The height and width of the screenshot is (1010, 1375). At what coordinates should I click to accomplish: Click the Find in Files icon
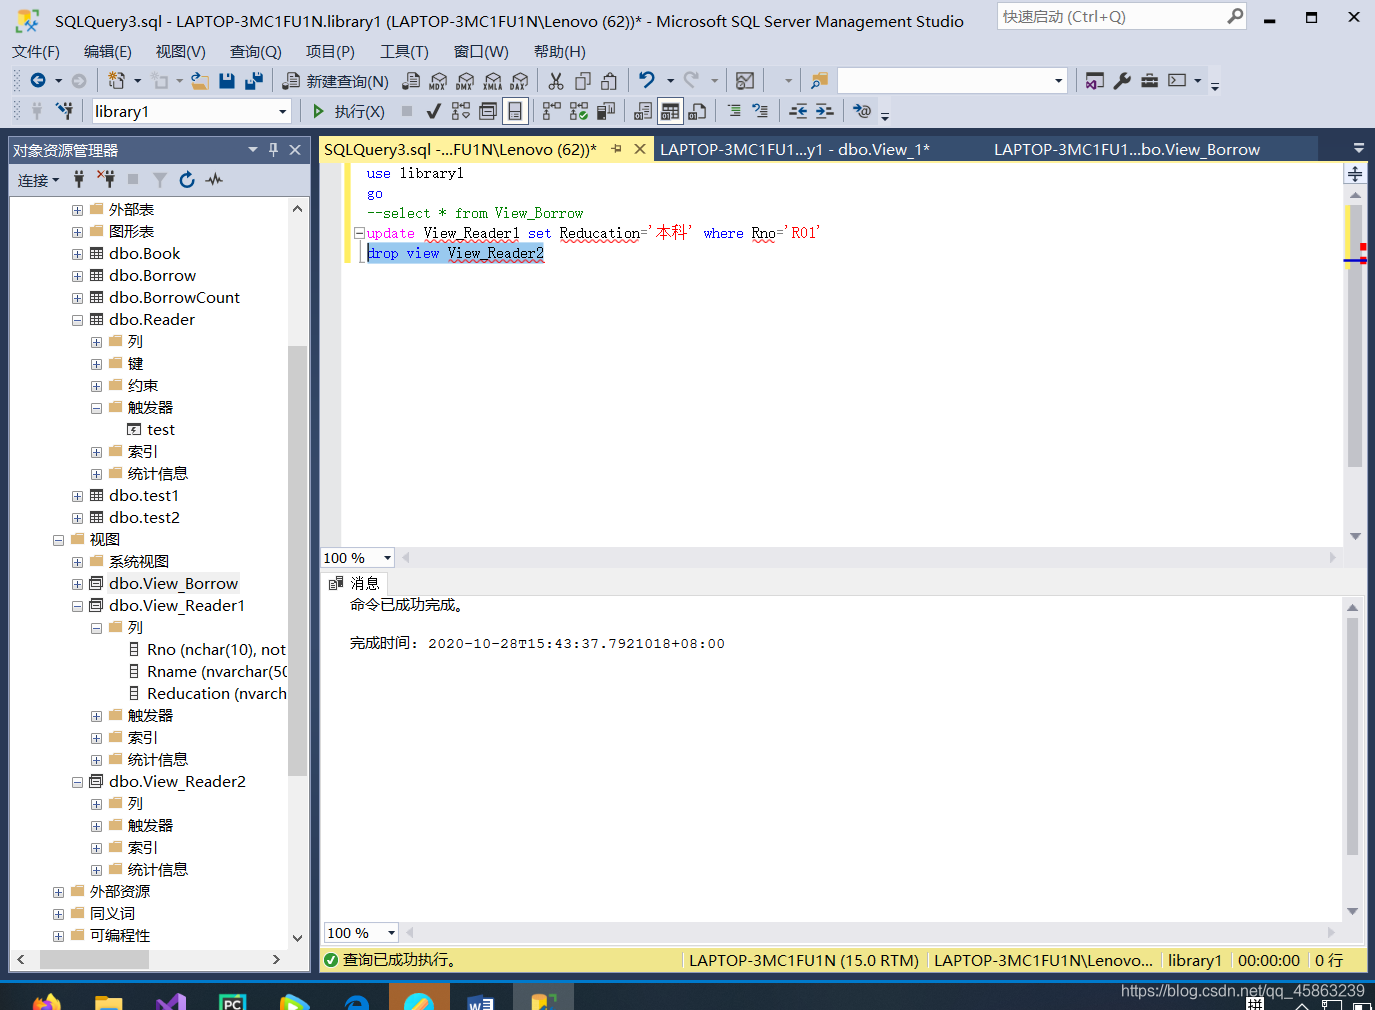tap(819, 81)
